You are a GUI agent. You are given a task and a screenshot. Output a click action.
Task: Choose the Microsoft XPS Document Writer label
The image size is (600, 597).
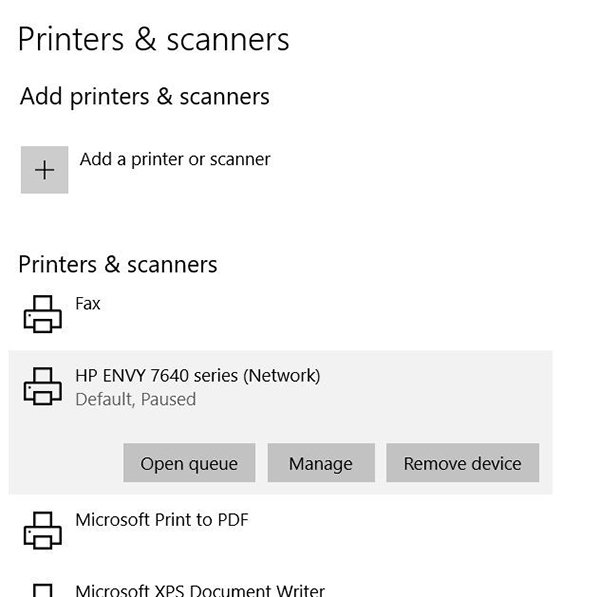[x=200, y=590]
